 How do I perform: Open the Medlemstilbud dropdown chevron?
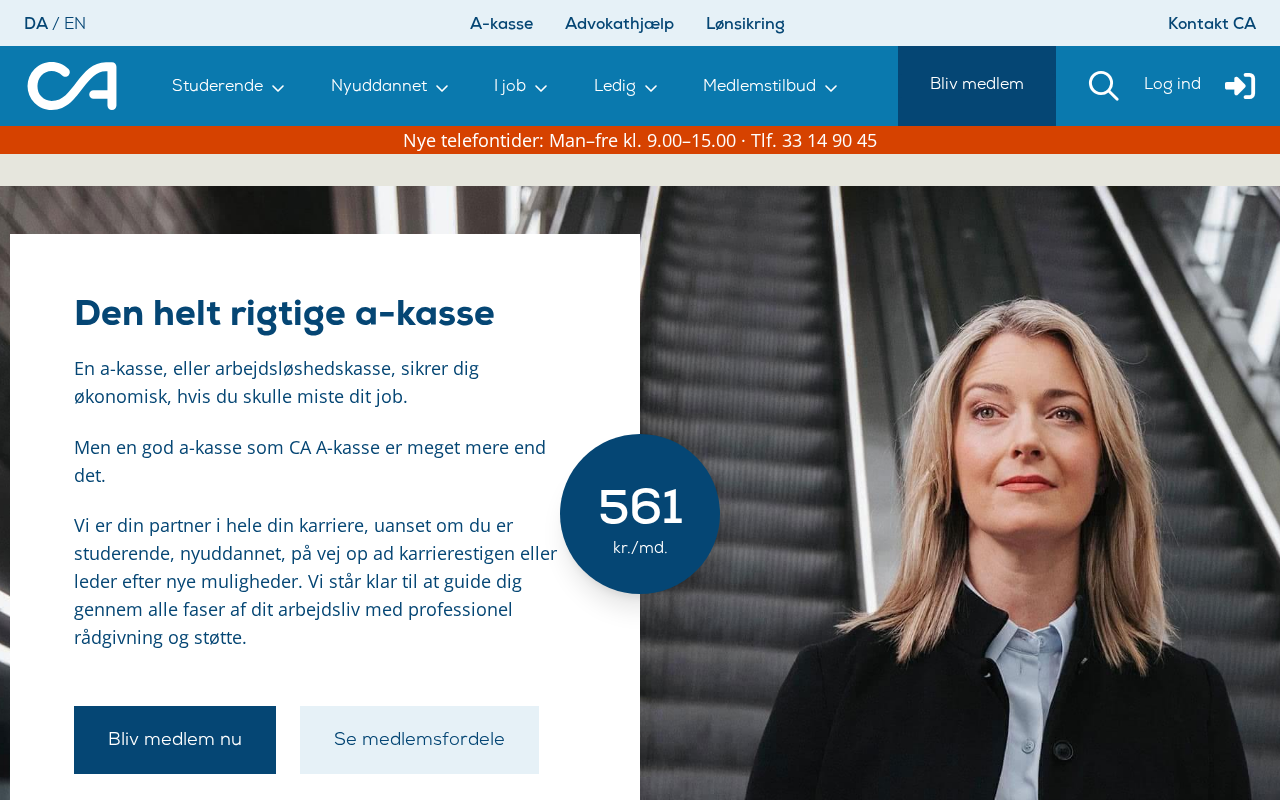pyautogui.click(x=831, y=89)
